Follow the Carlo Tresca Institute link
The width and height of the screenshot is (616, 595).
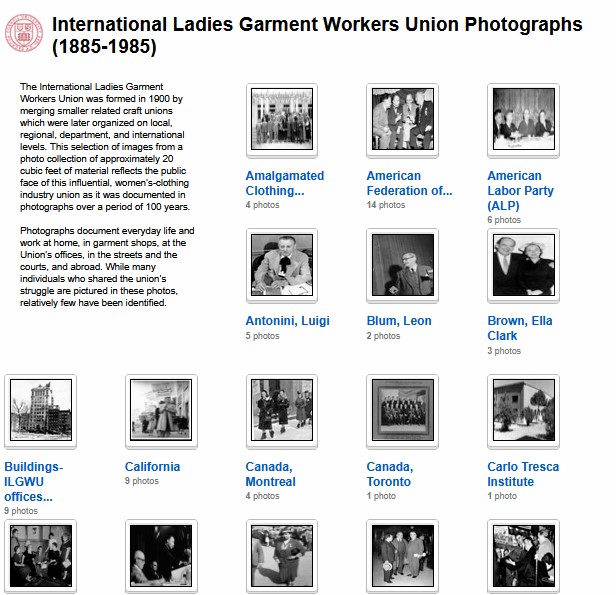pyautogui.click(x=523, y=474)
